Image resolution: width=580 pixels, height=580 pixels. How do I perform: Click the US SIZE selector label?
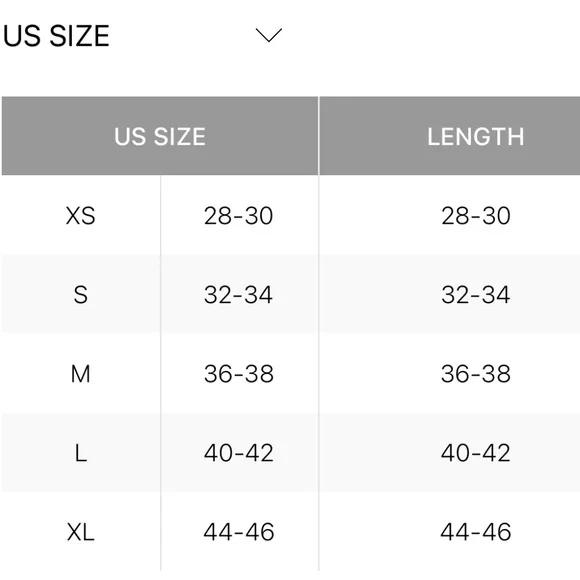click(56, 36)
